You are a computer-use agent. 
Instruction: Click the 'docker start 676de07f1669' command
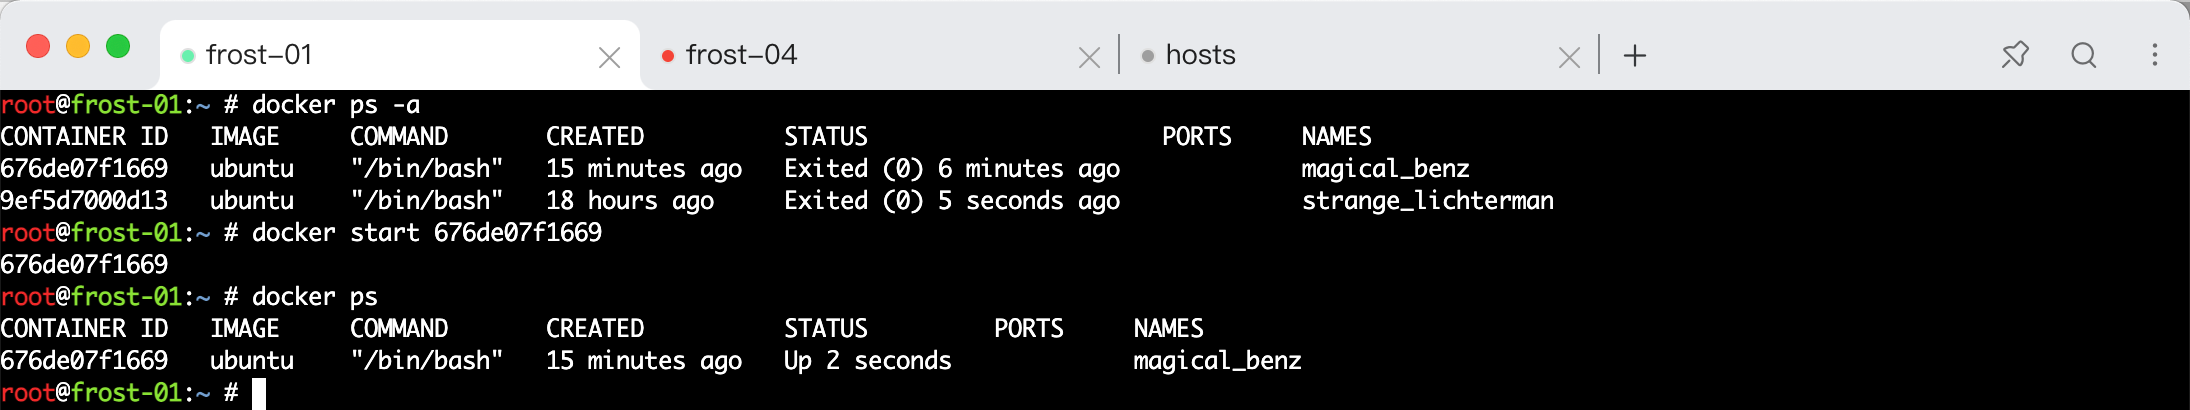(427, 233)
